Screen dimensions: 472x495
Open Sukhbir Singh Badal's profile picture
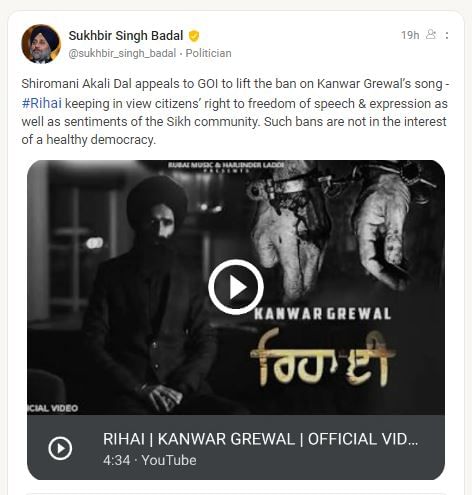[41, 44]
